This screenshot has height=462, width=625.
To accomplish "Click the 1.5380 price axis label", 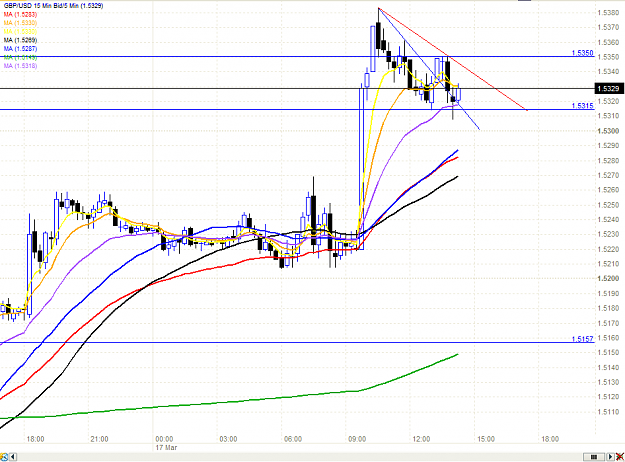I will 608,13.
